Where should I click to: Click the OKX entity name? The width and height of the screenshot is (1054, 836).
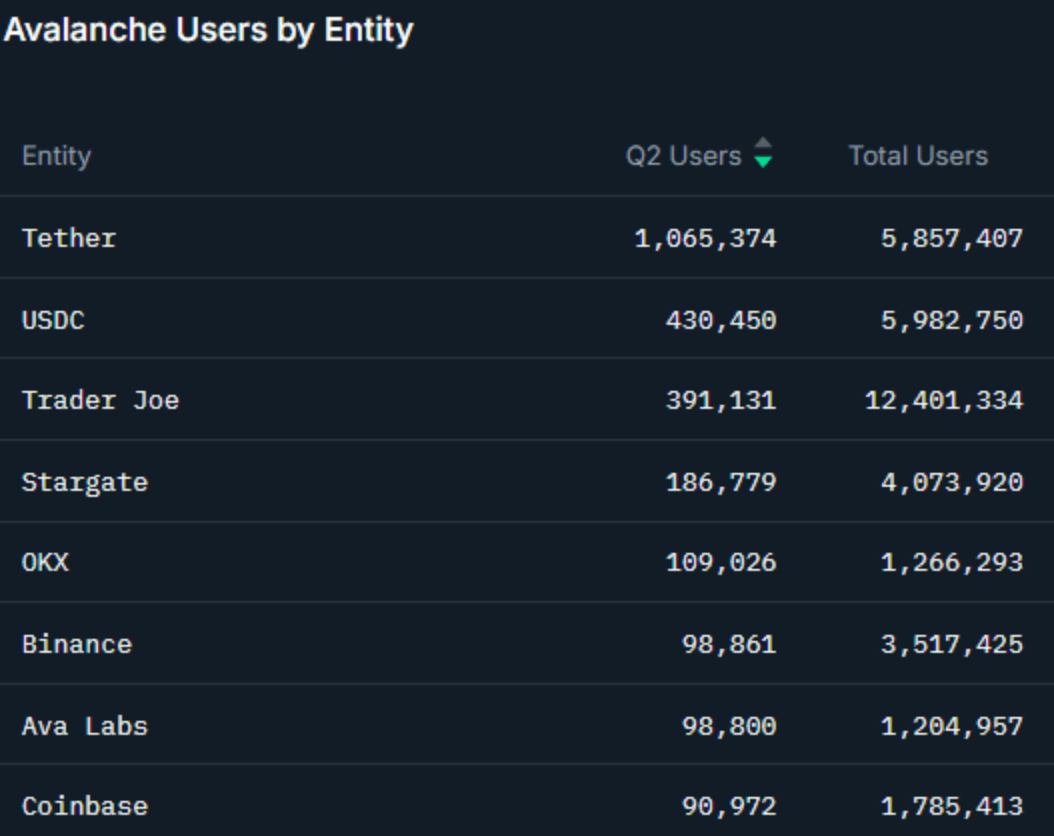(x=45, y=563)
